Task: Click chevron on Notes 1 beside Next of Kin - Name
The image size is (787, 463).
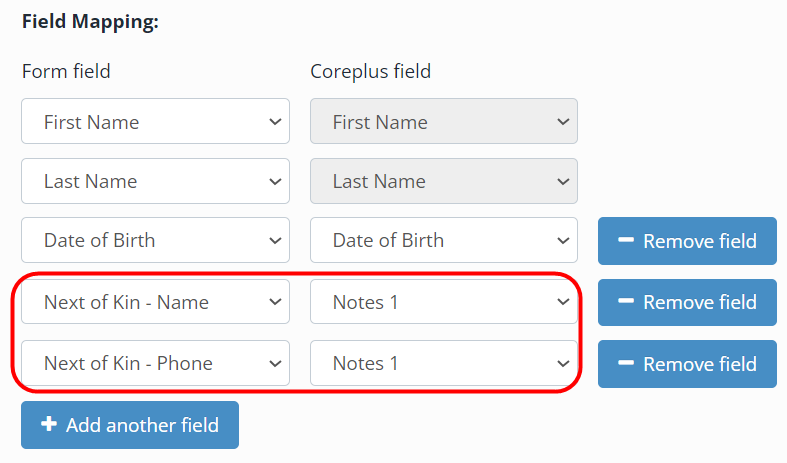Action: click(563, 302)
